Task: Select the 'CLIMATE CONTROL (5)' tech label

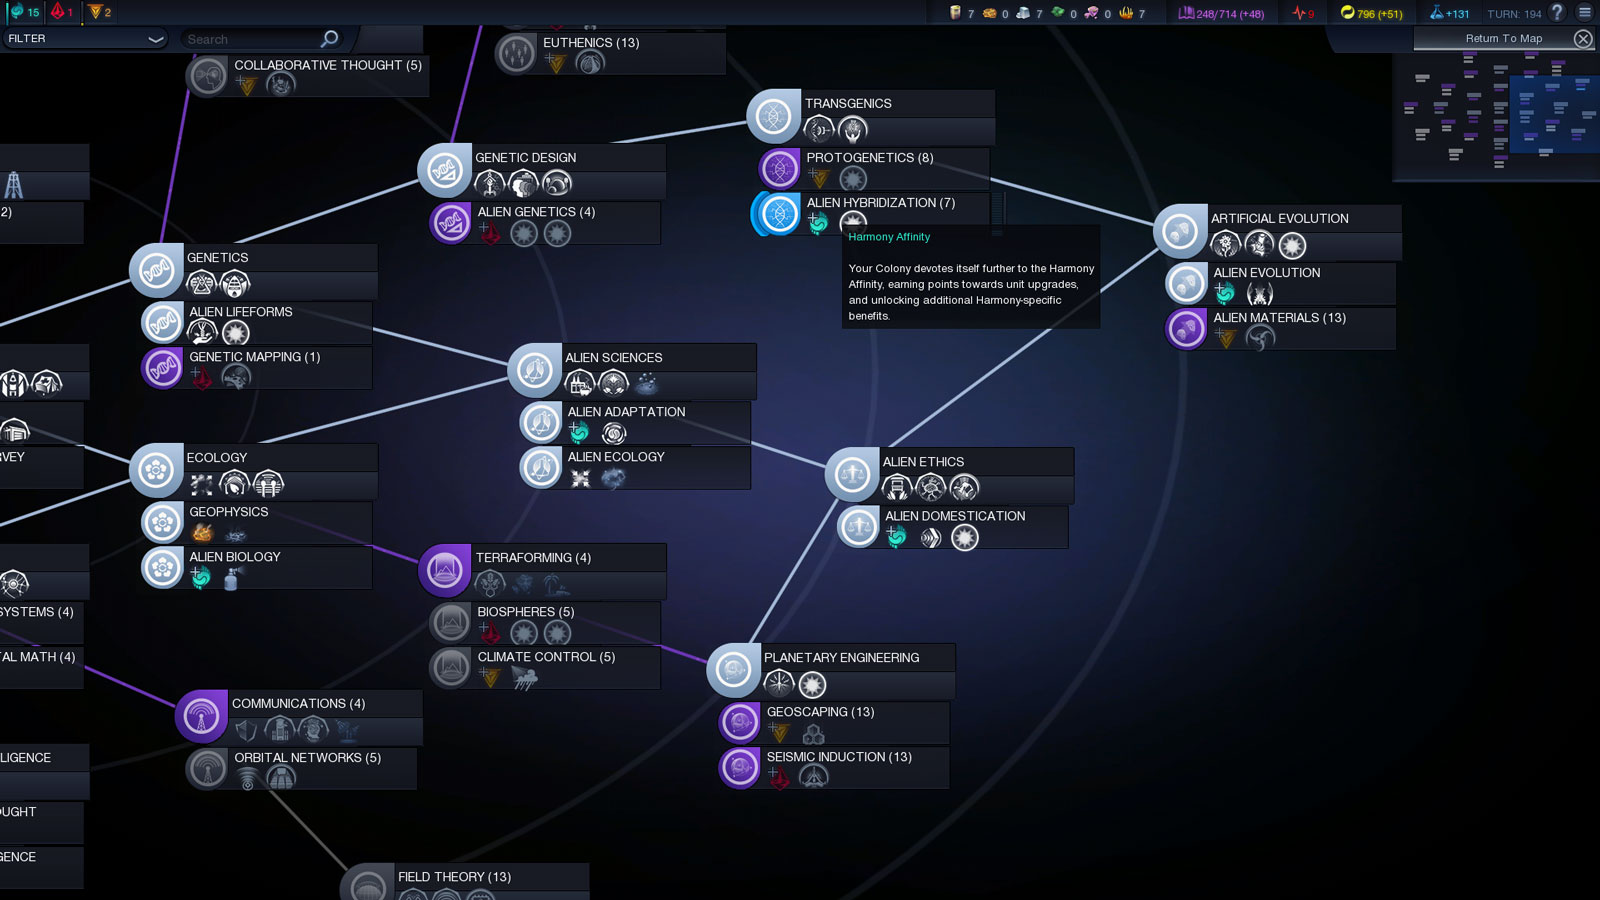Action: 546,657
